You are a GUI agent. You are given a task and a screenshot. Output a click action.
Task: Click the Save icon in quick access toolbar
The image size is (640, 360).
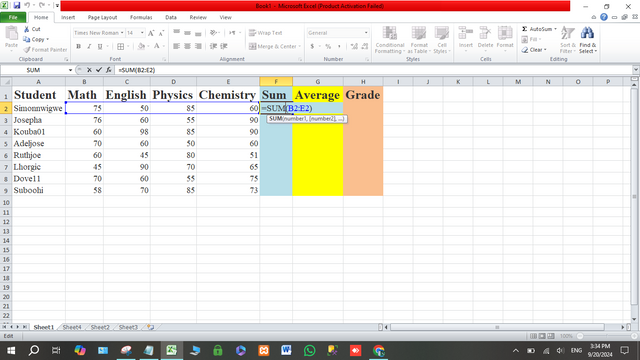[x=17, y=6]
